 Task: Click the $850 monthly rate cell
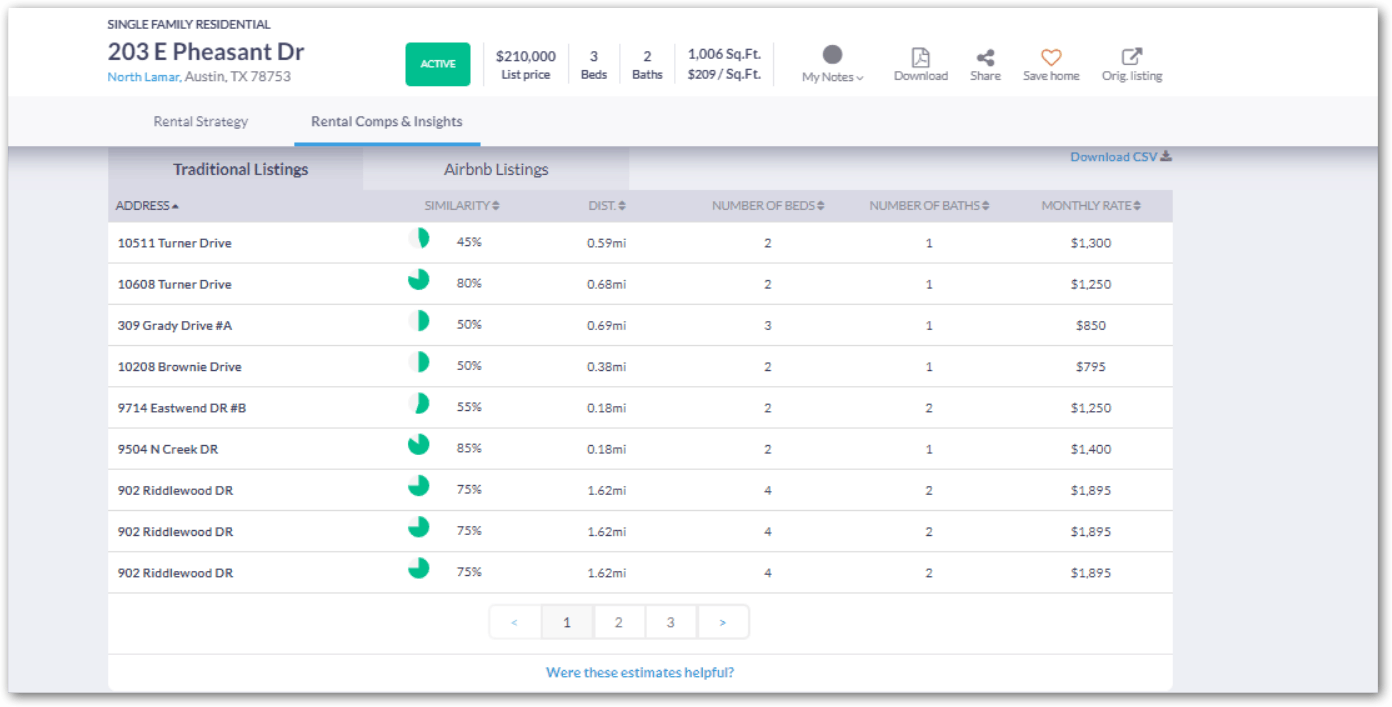pos(1091,325)
